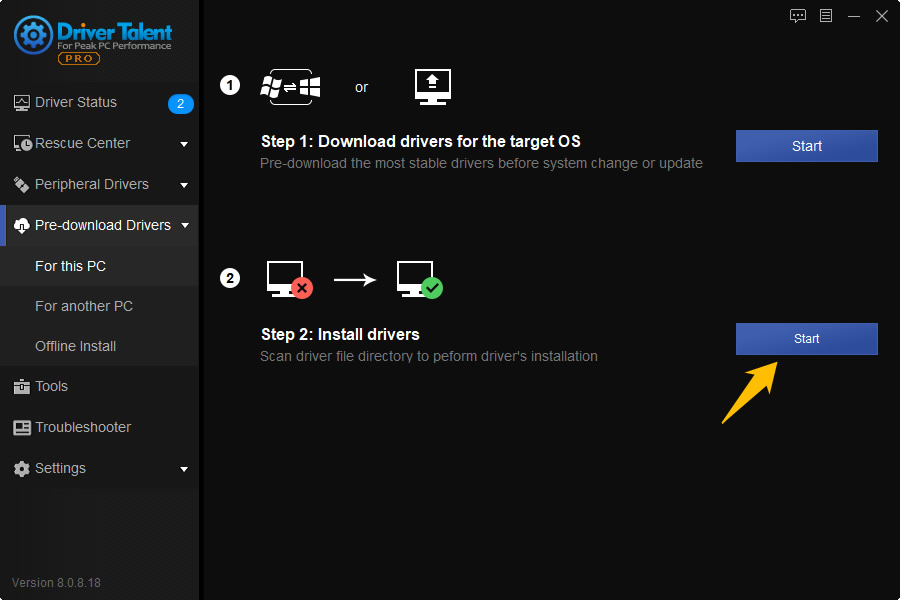Viewport: 900px width, 600px height.
Task: Open the menu list icon in title bar
Action: pos(826,16)
